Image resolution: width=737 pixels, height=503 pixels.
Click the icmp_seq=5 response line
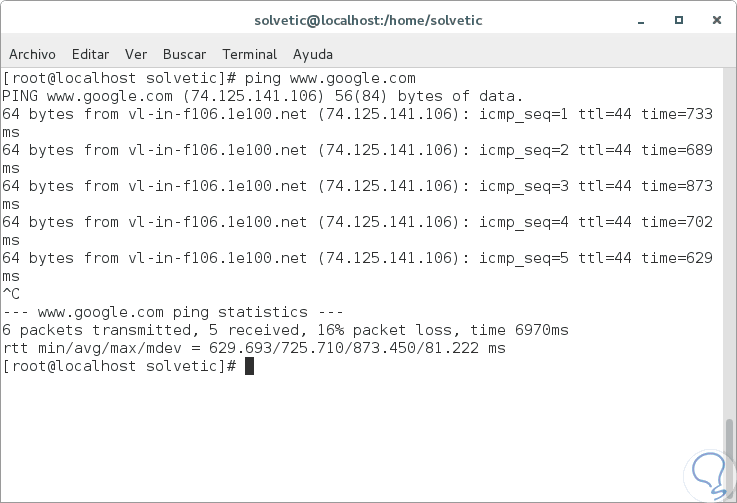click(357, 258)
